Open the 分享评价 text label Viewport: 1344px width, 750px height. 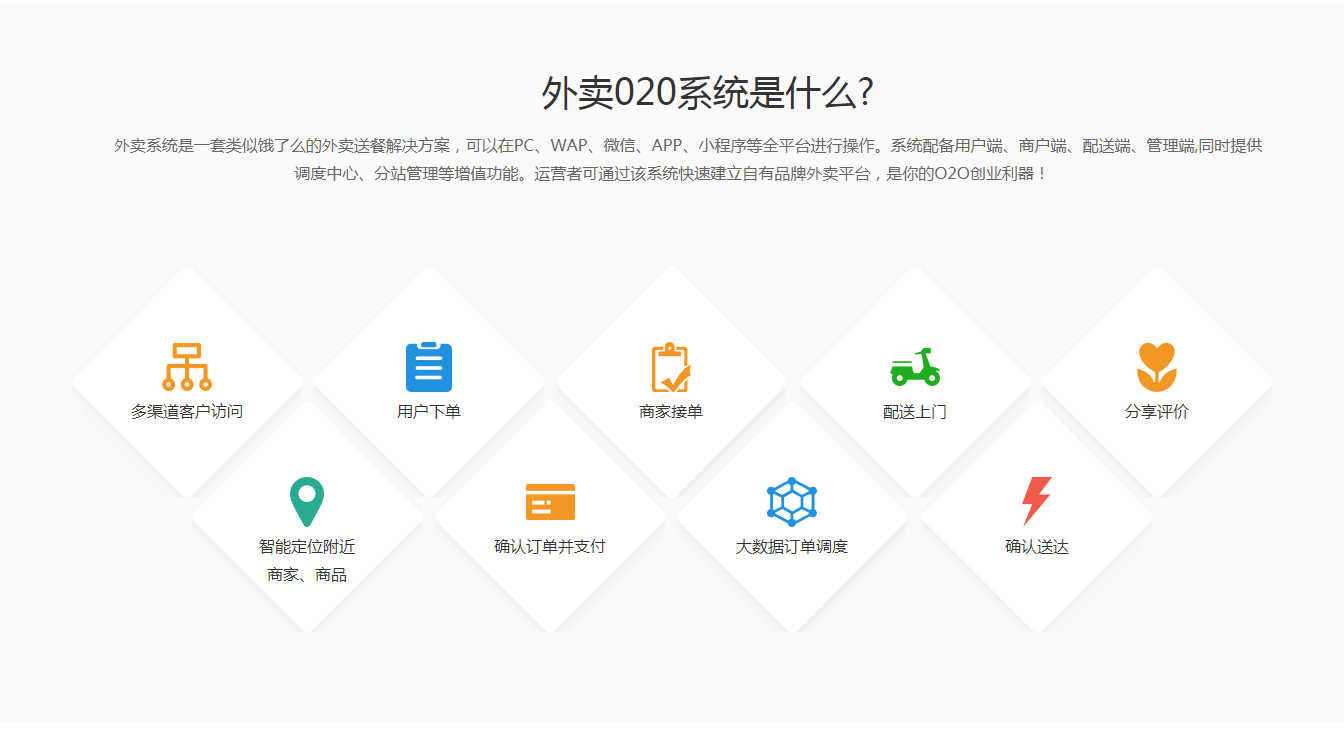pyautogui.click(x=1157, y=411)
